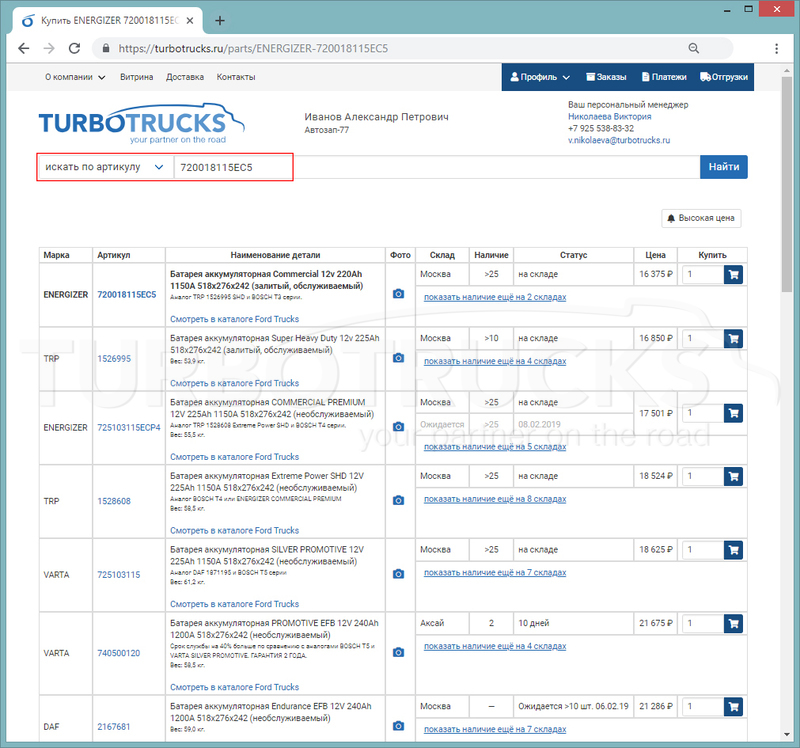Add VARTA 740500120 battery to cart
Screen dimensions: 800x748
click(733, 624)
